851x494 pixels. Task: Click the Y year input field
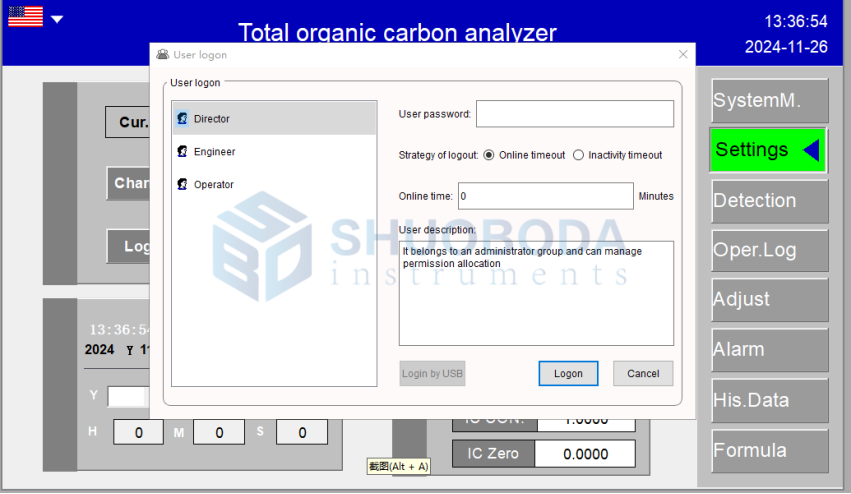click(129, 396)
